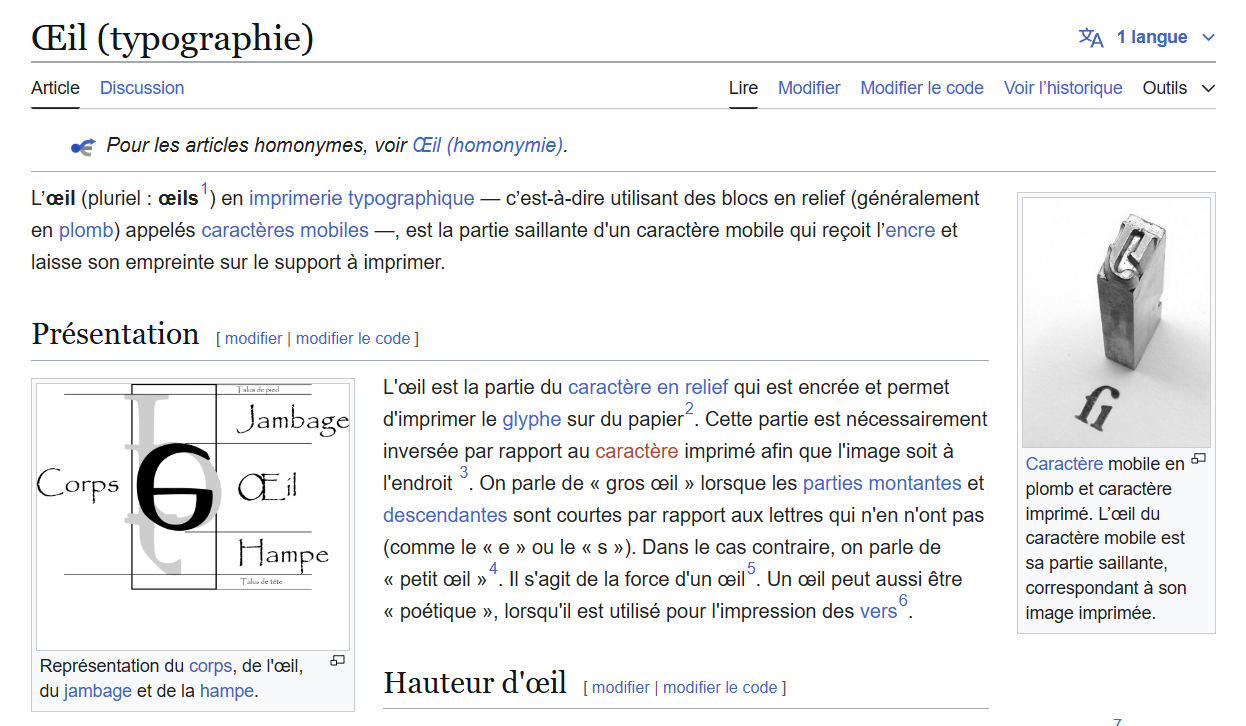
Task: Enlarge the Corps diagram via its magnify icon
Action: click(x=337, y=660)
